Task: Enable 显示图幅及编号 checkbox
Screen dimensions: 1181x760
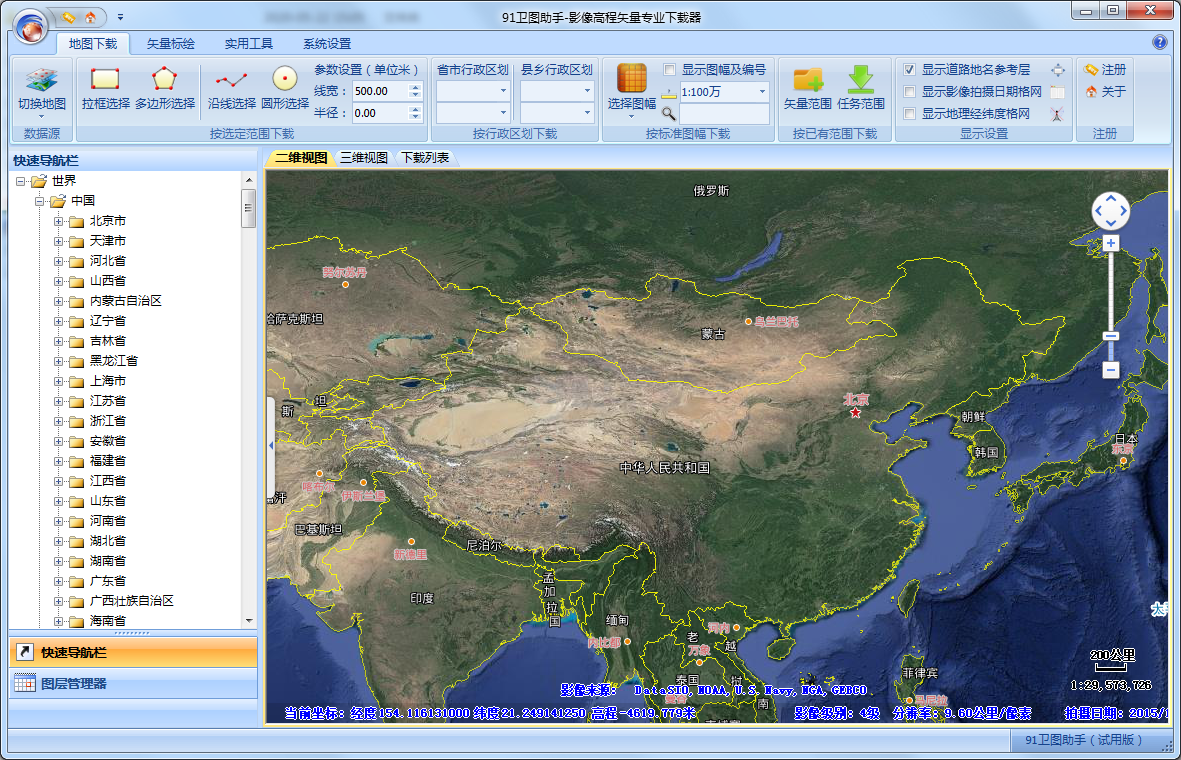Action: point(670,70)
